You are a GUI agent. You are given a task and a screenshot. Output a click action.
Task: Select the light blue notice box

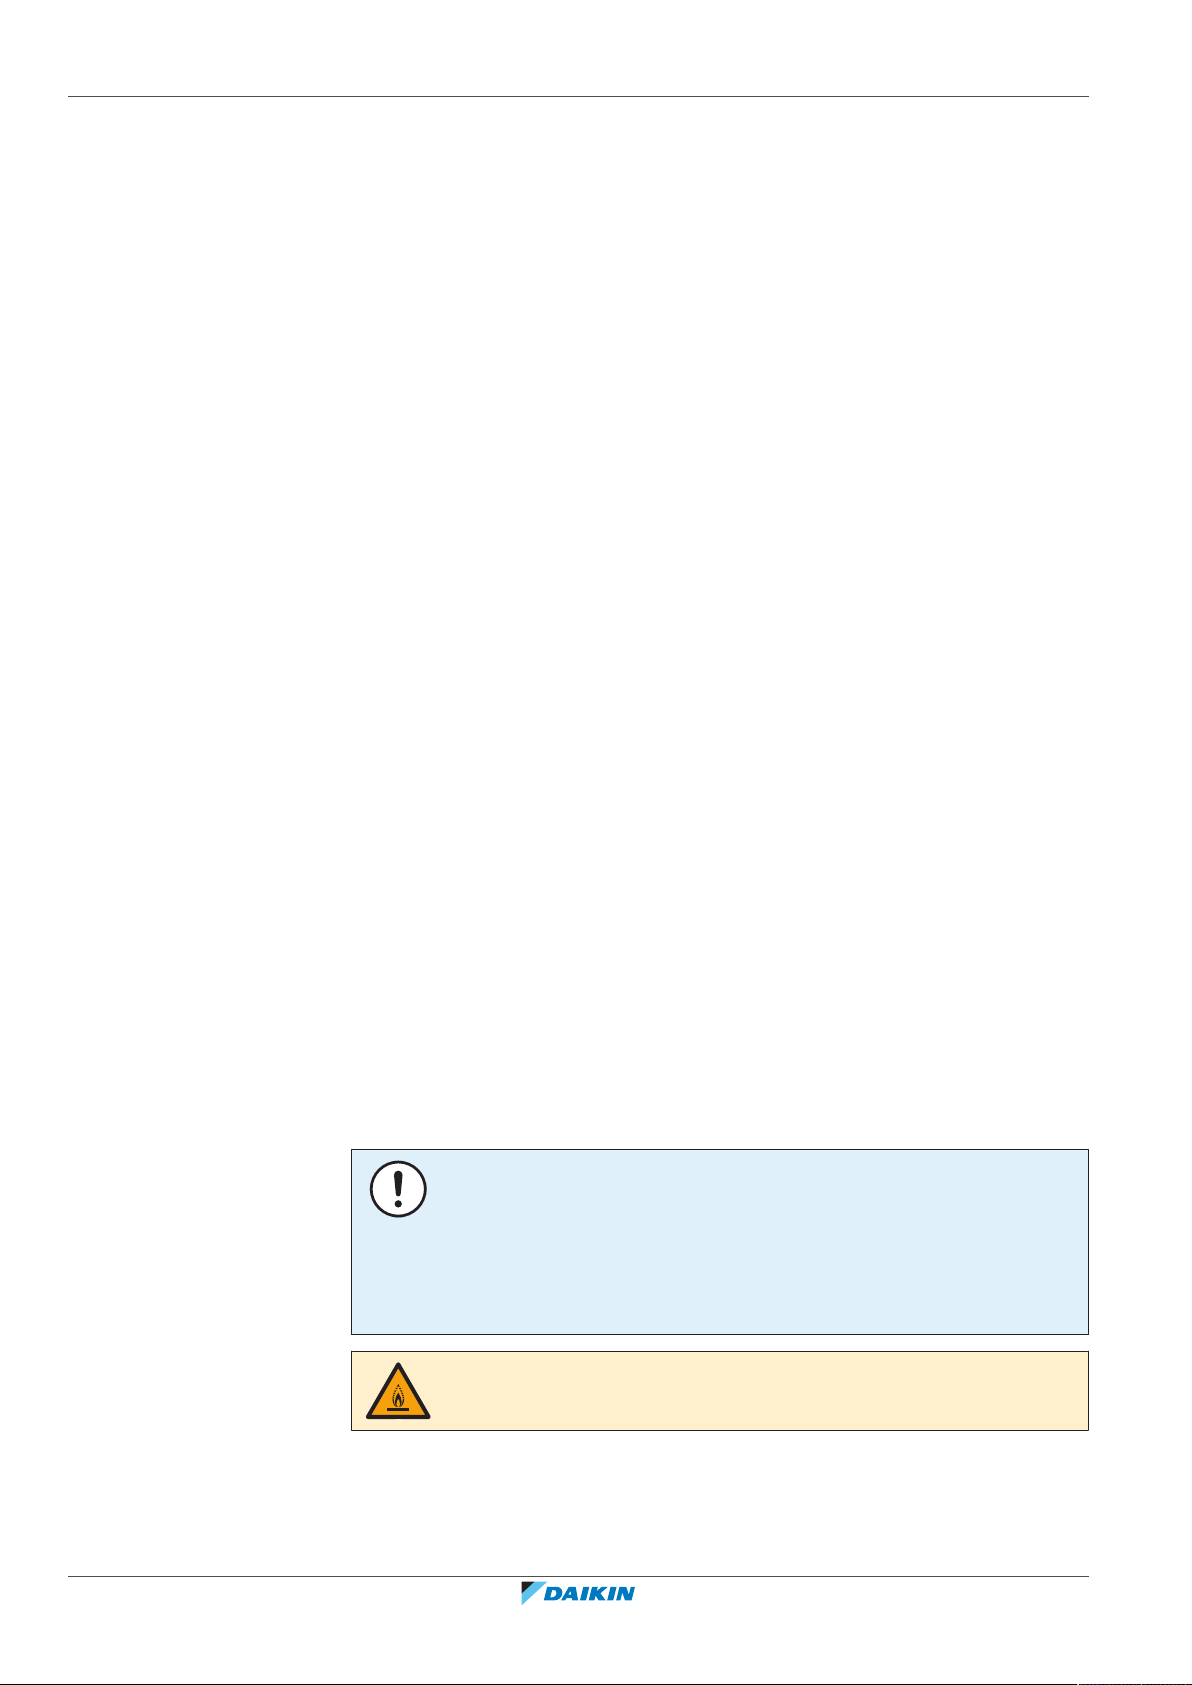tap(719, 1242)
